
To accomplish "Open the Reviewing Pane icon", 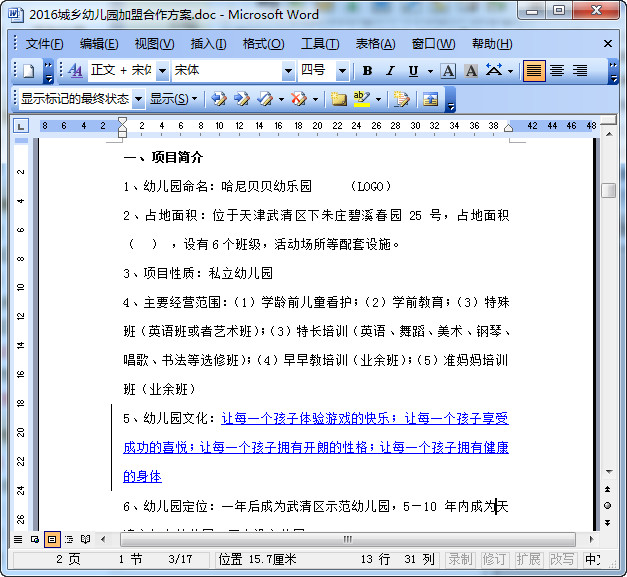I will (x=430, y=98).
